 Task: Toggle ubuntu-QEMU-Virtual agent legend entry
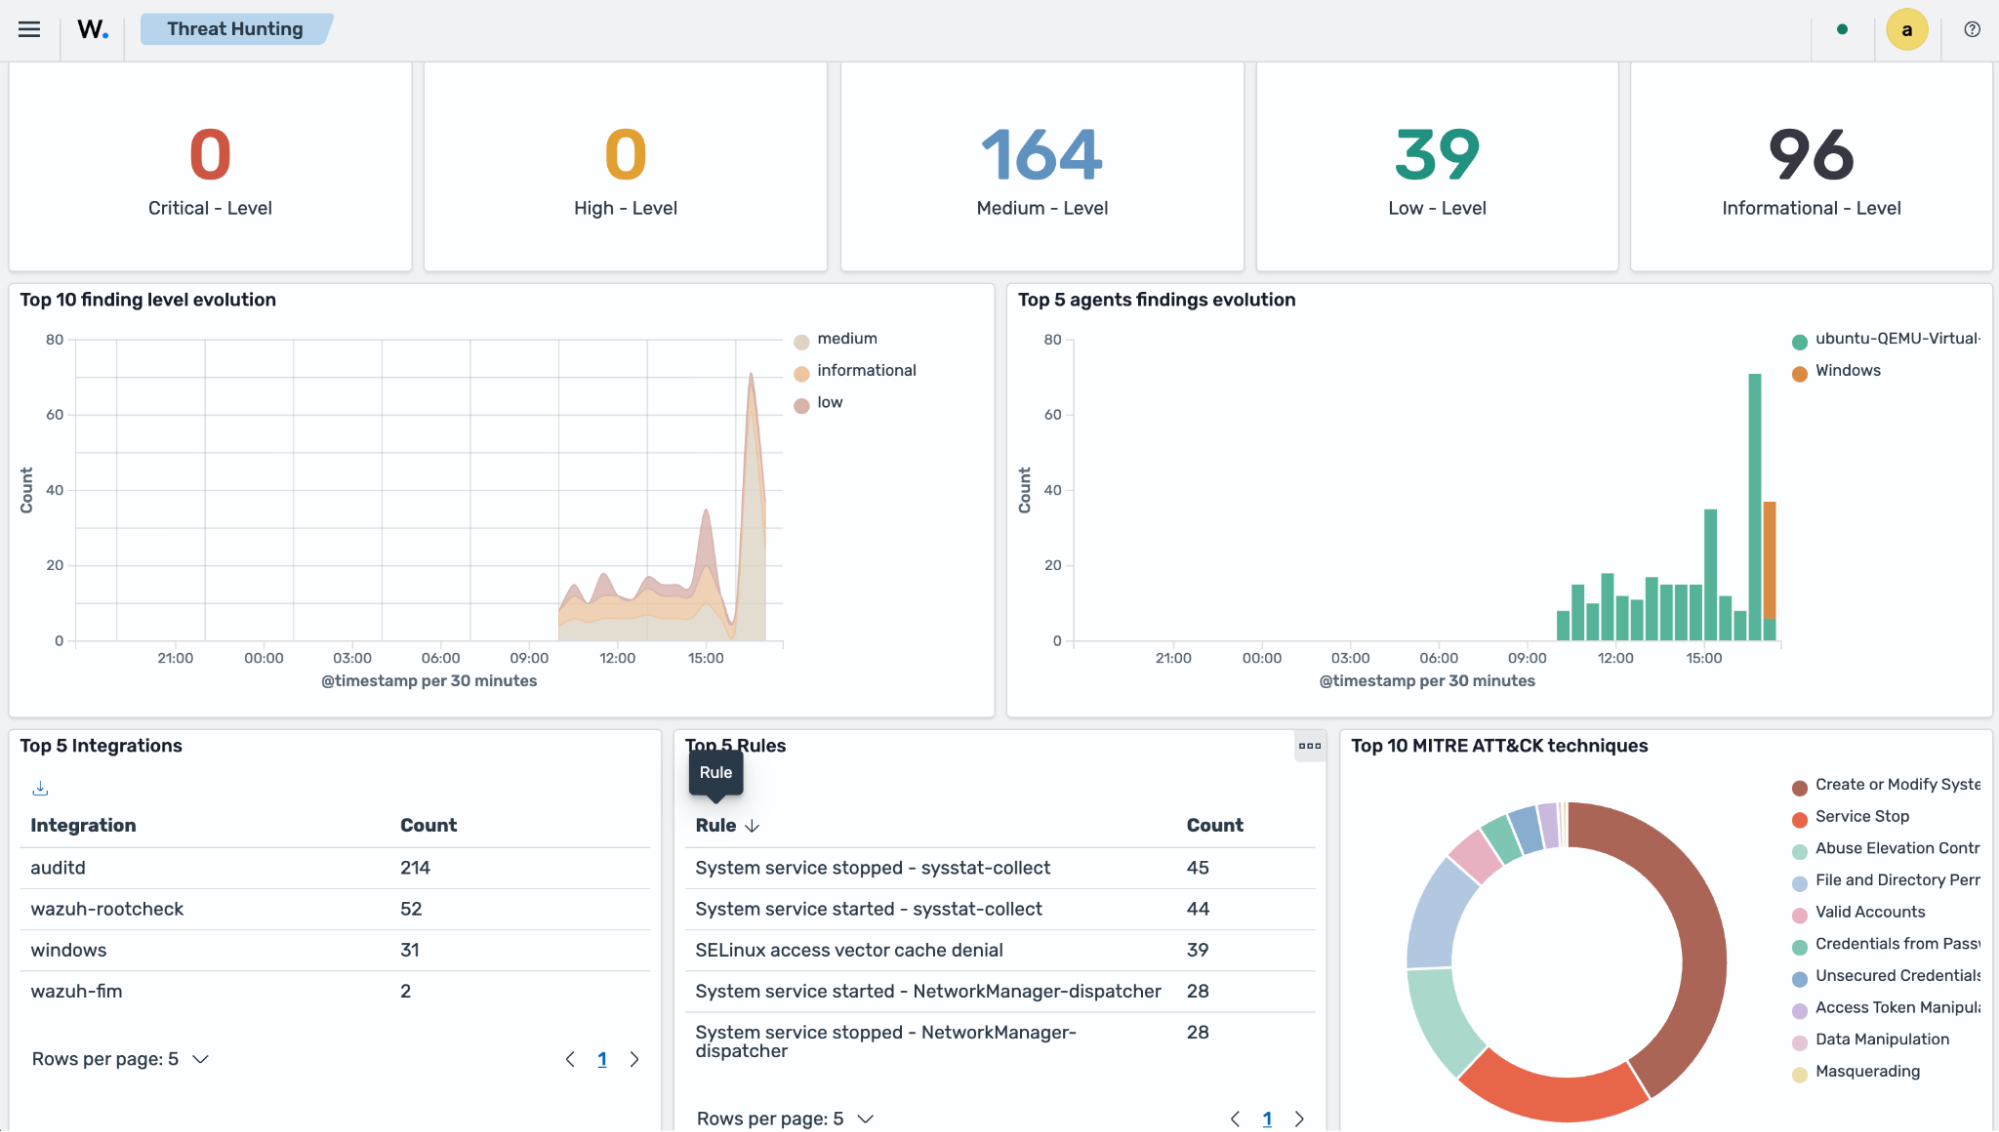click(1897, 339)
